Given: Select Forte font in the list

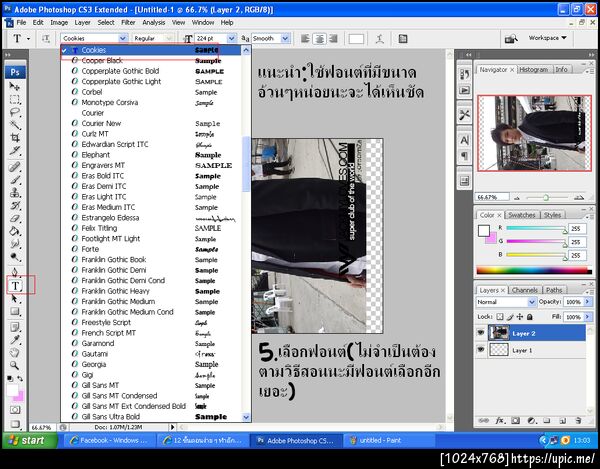Looking at the screenshot, I should (x=152, y=249).
